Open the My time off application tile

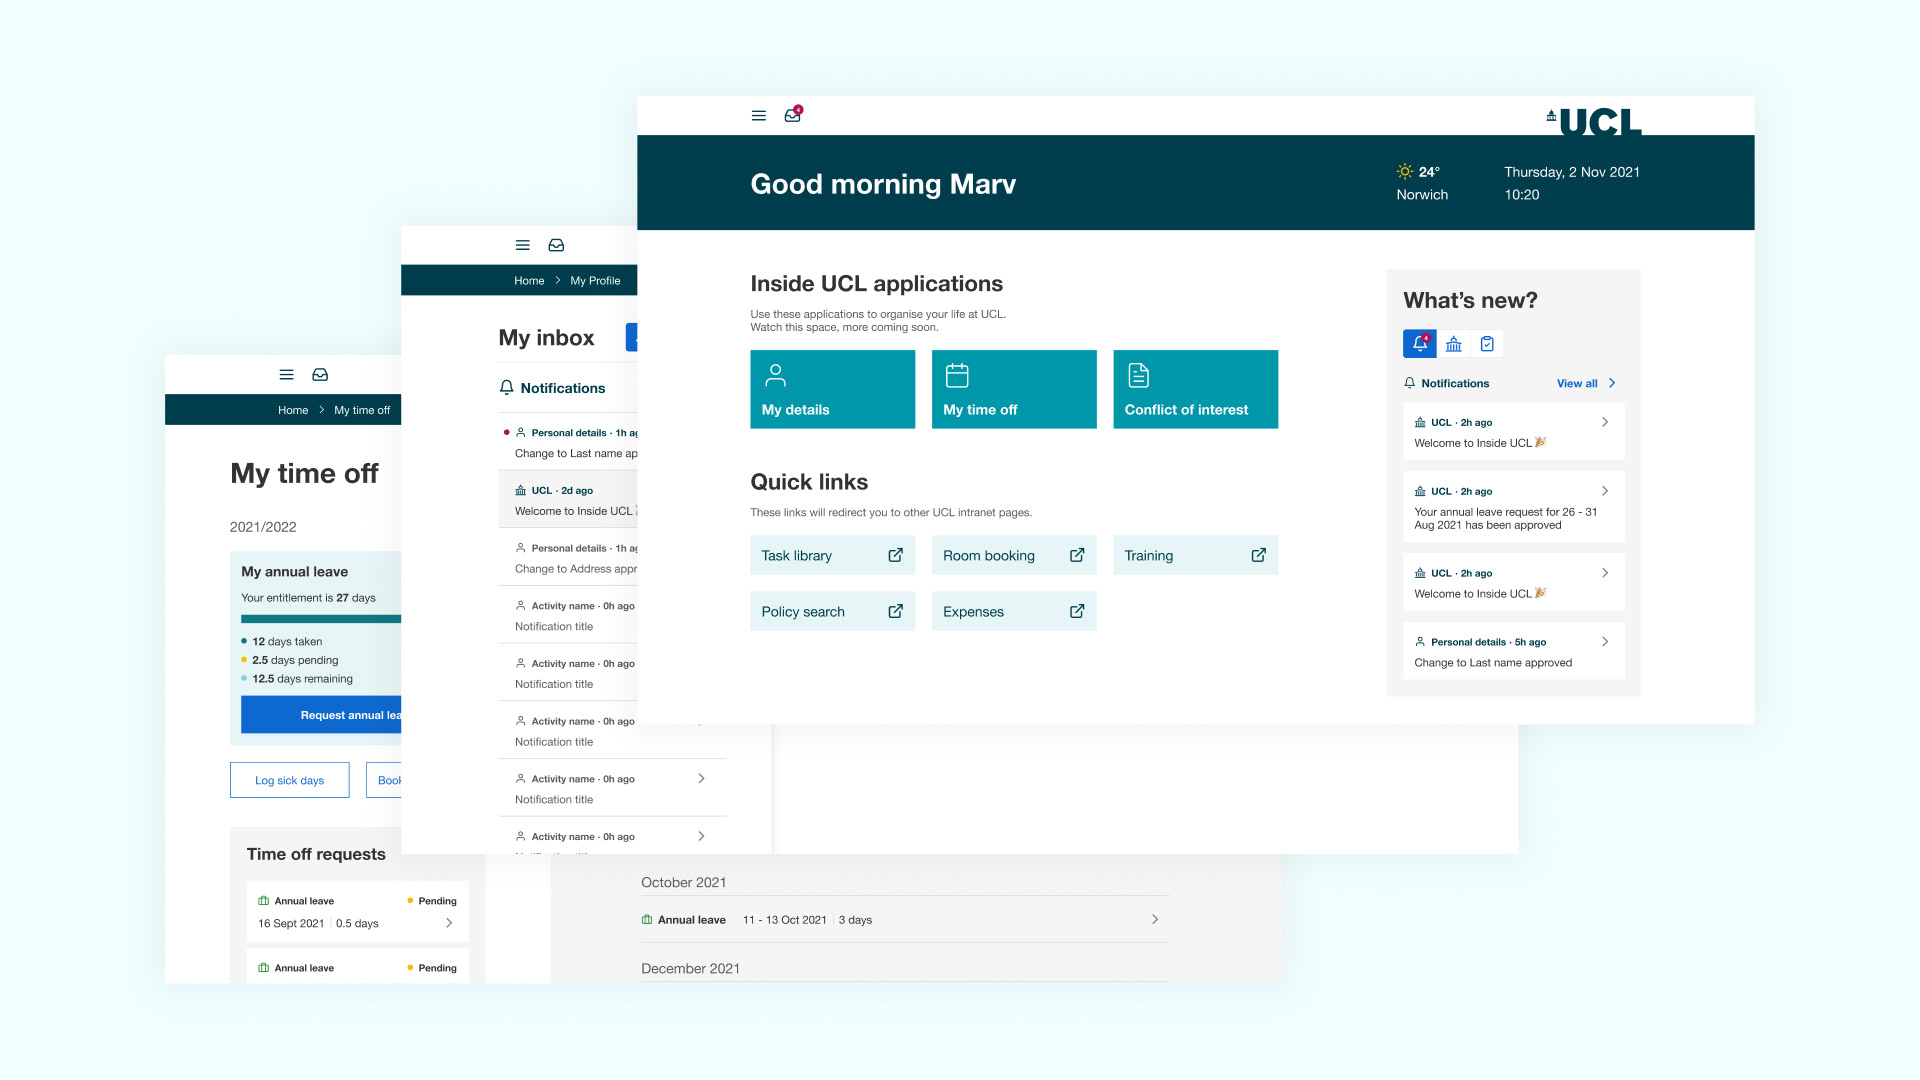tap(1014, 389)
